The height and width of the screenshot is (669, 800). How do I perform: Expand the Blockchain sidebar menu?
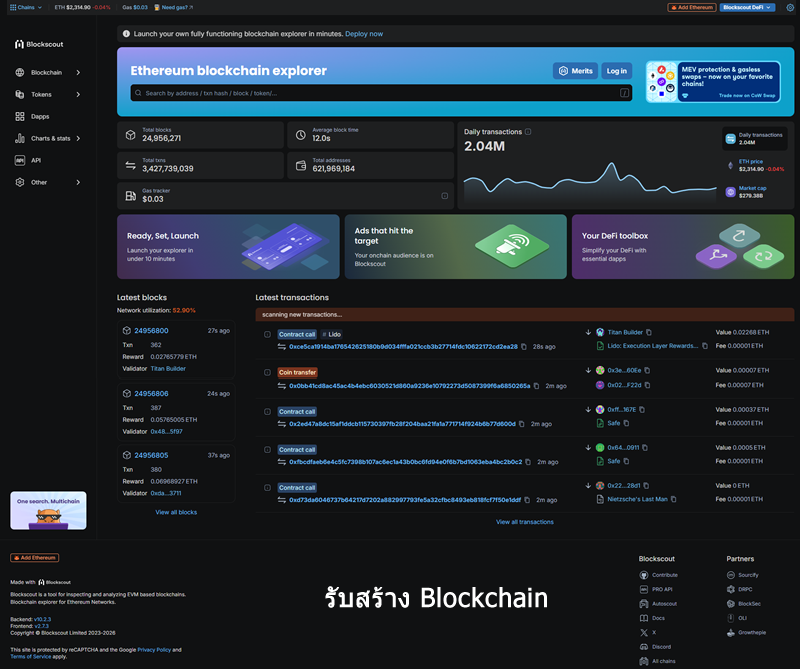(48, 72)
